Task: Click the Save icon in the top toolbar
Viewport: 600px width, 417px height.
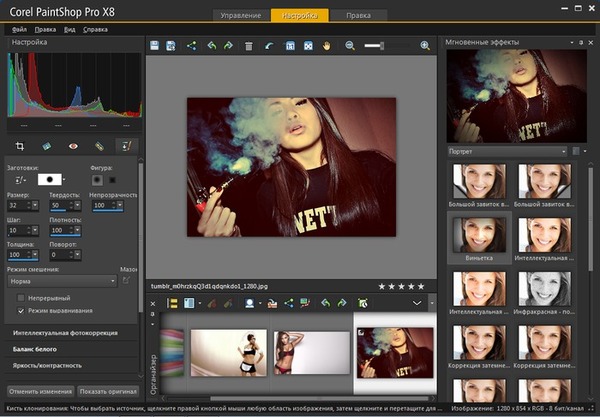Action: [x=155, y=46]
